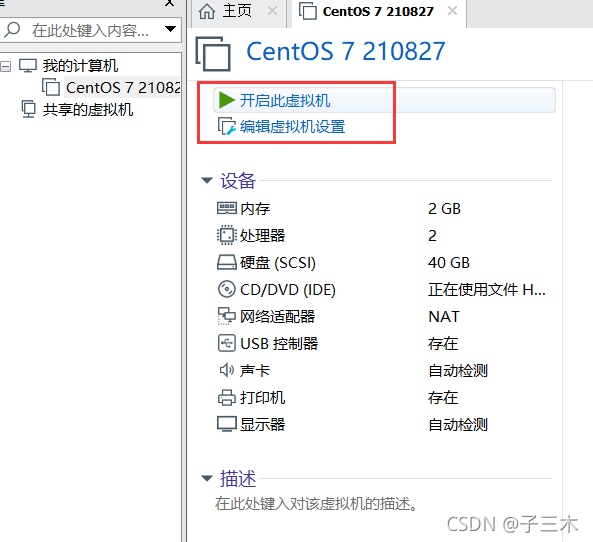Image resolution: width=593 pixels, height=542 pixels.
Task: Click the edit VM settings wrench icon
Action: 227,126
